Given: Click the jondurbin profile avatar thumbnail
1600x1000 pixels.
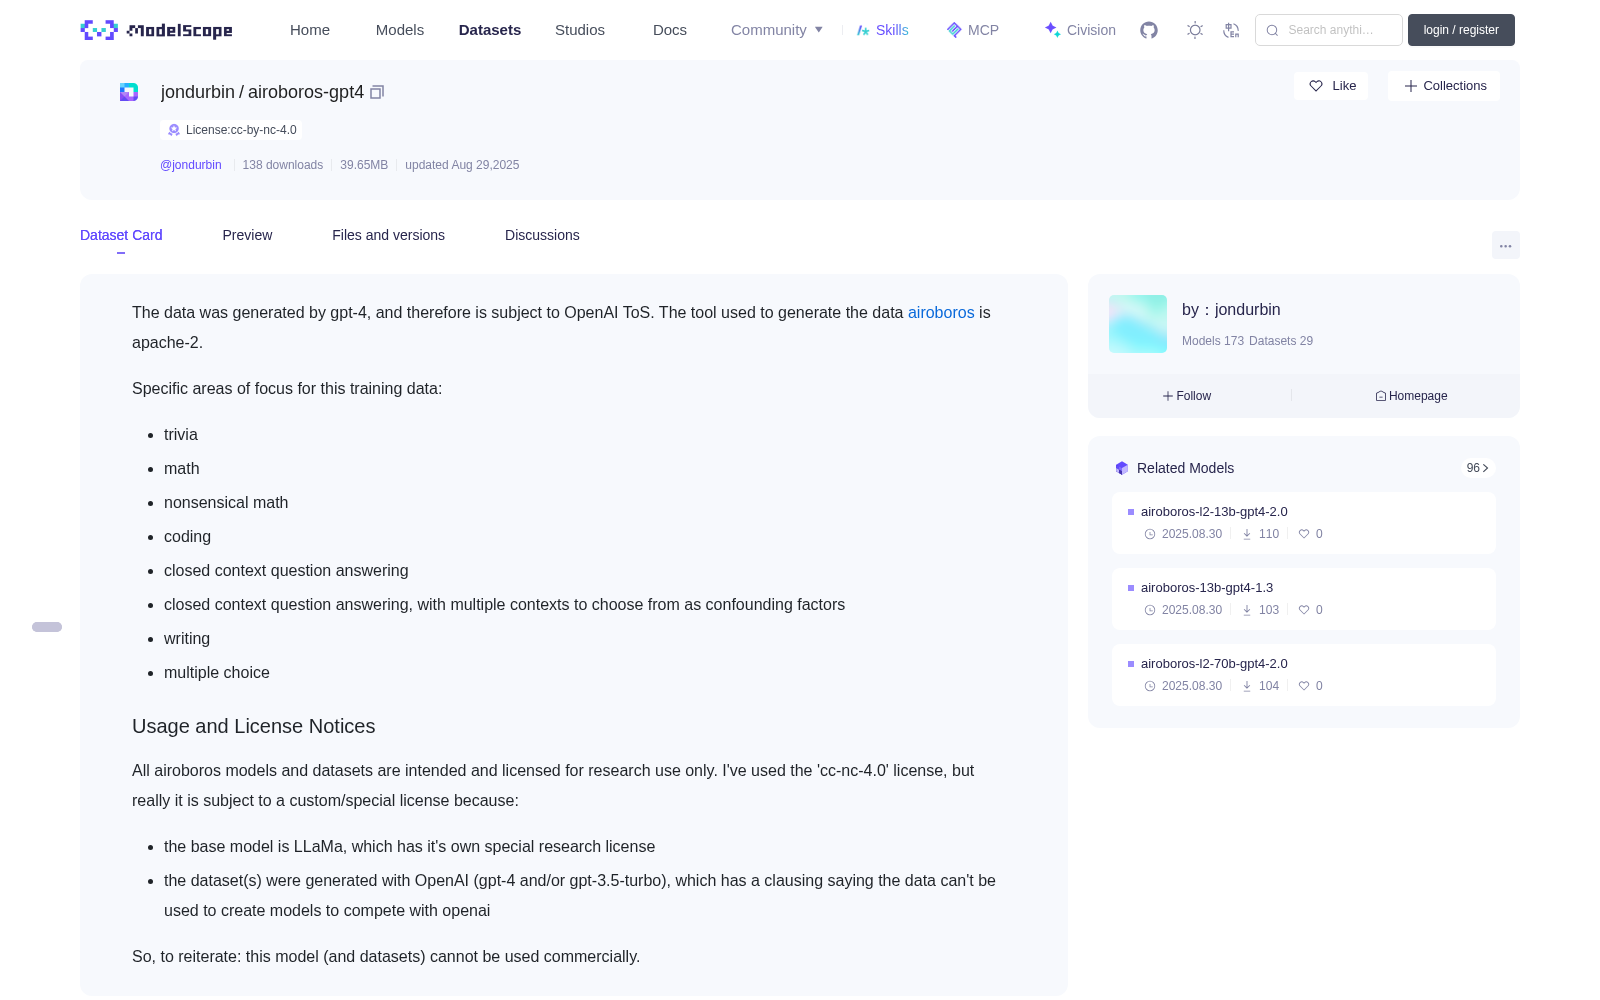Looking at the screenshot, I should click(x=1138, y=324).
